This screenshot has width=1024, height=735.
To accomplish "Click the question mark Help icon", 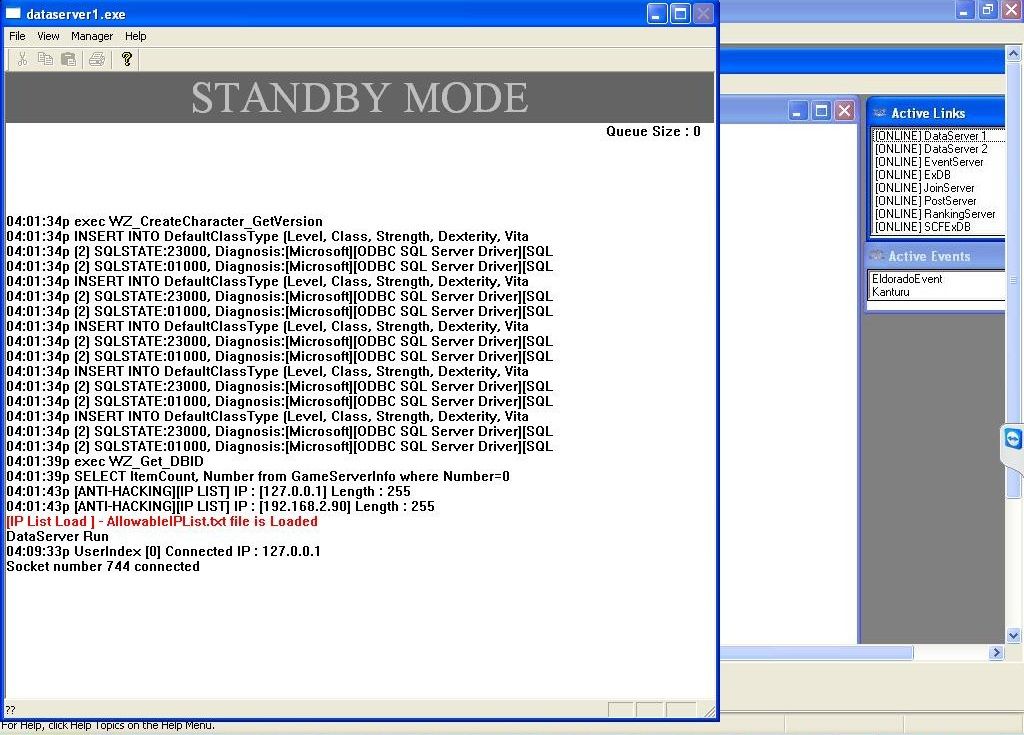I will [127, 60].
